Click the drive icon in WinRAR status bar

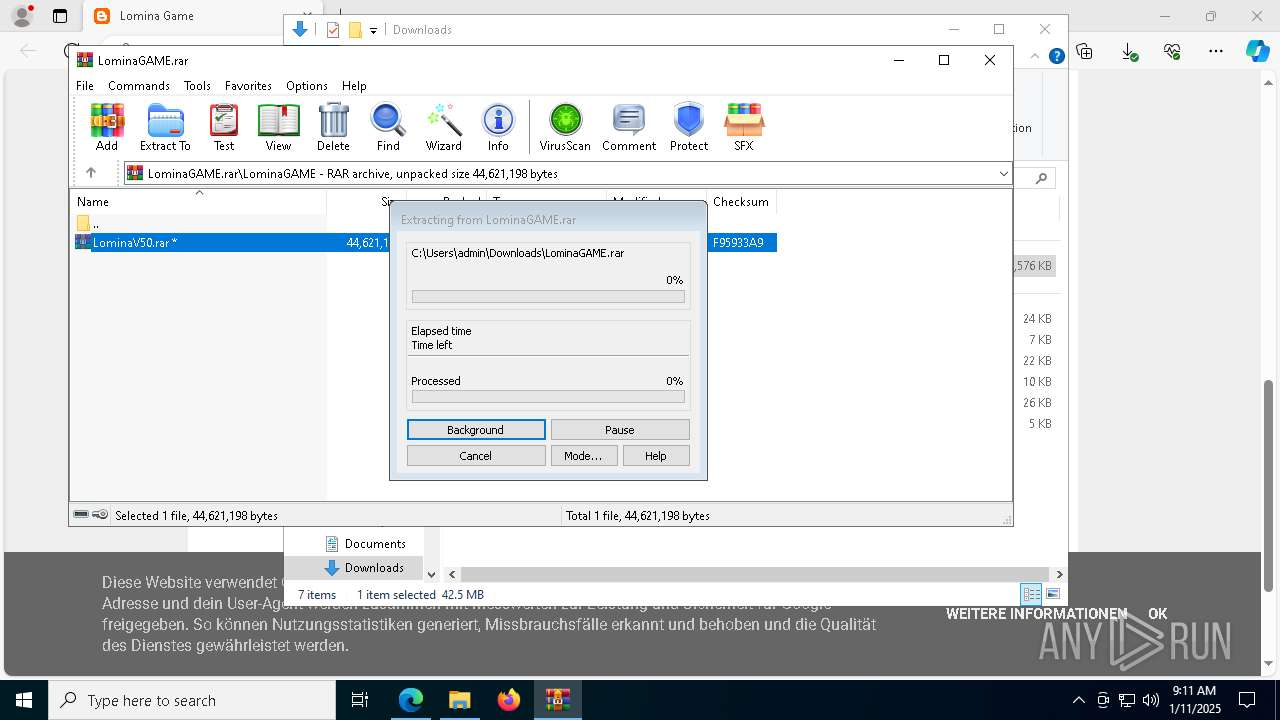pos(81,515)
